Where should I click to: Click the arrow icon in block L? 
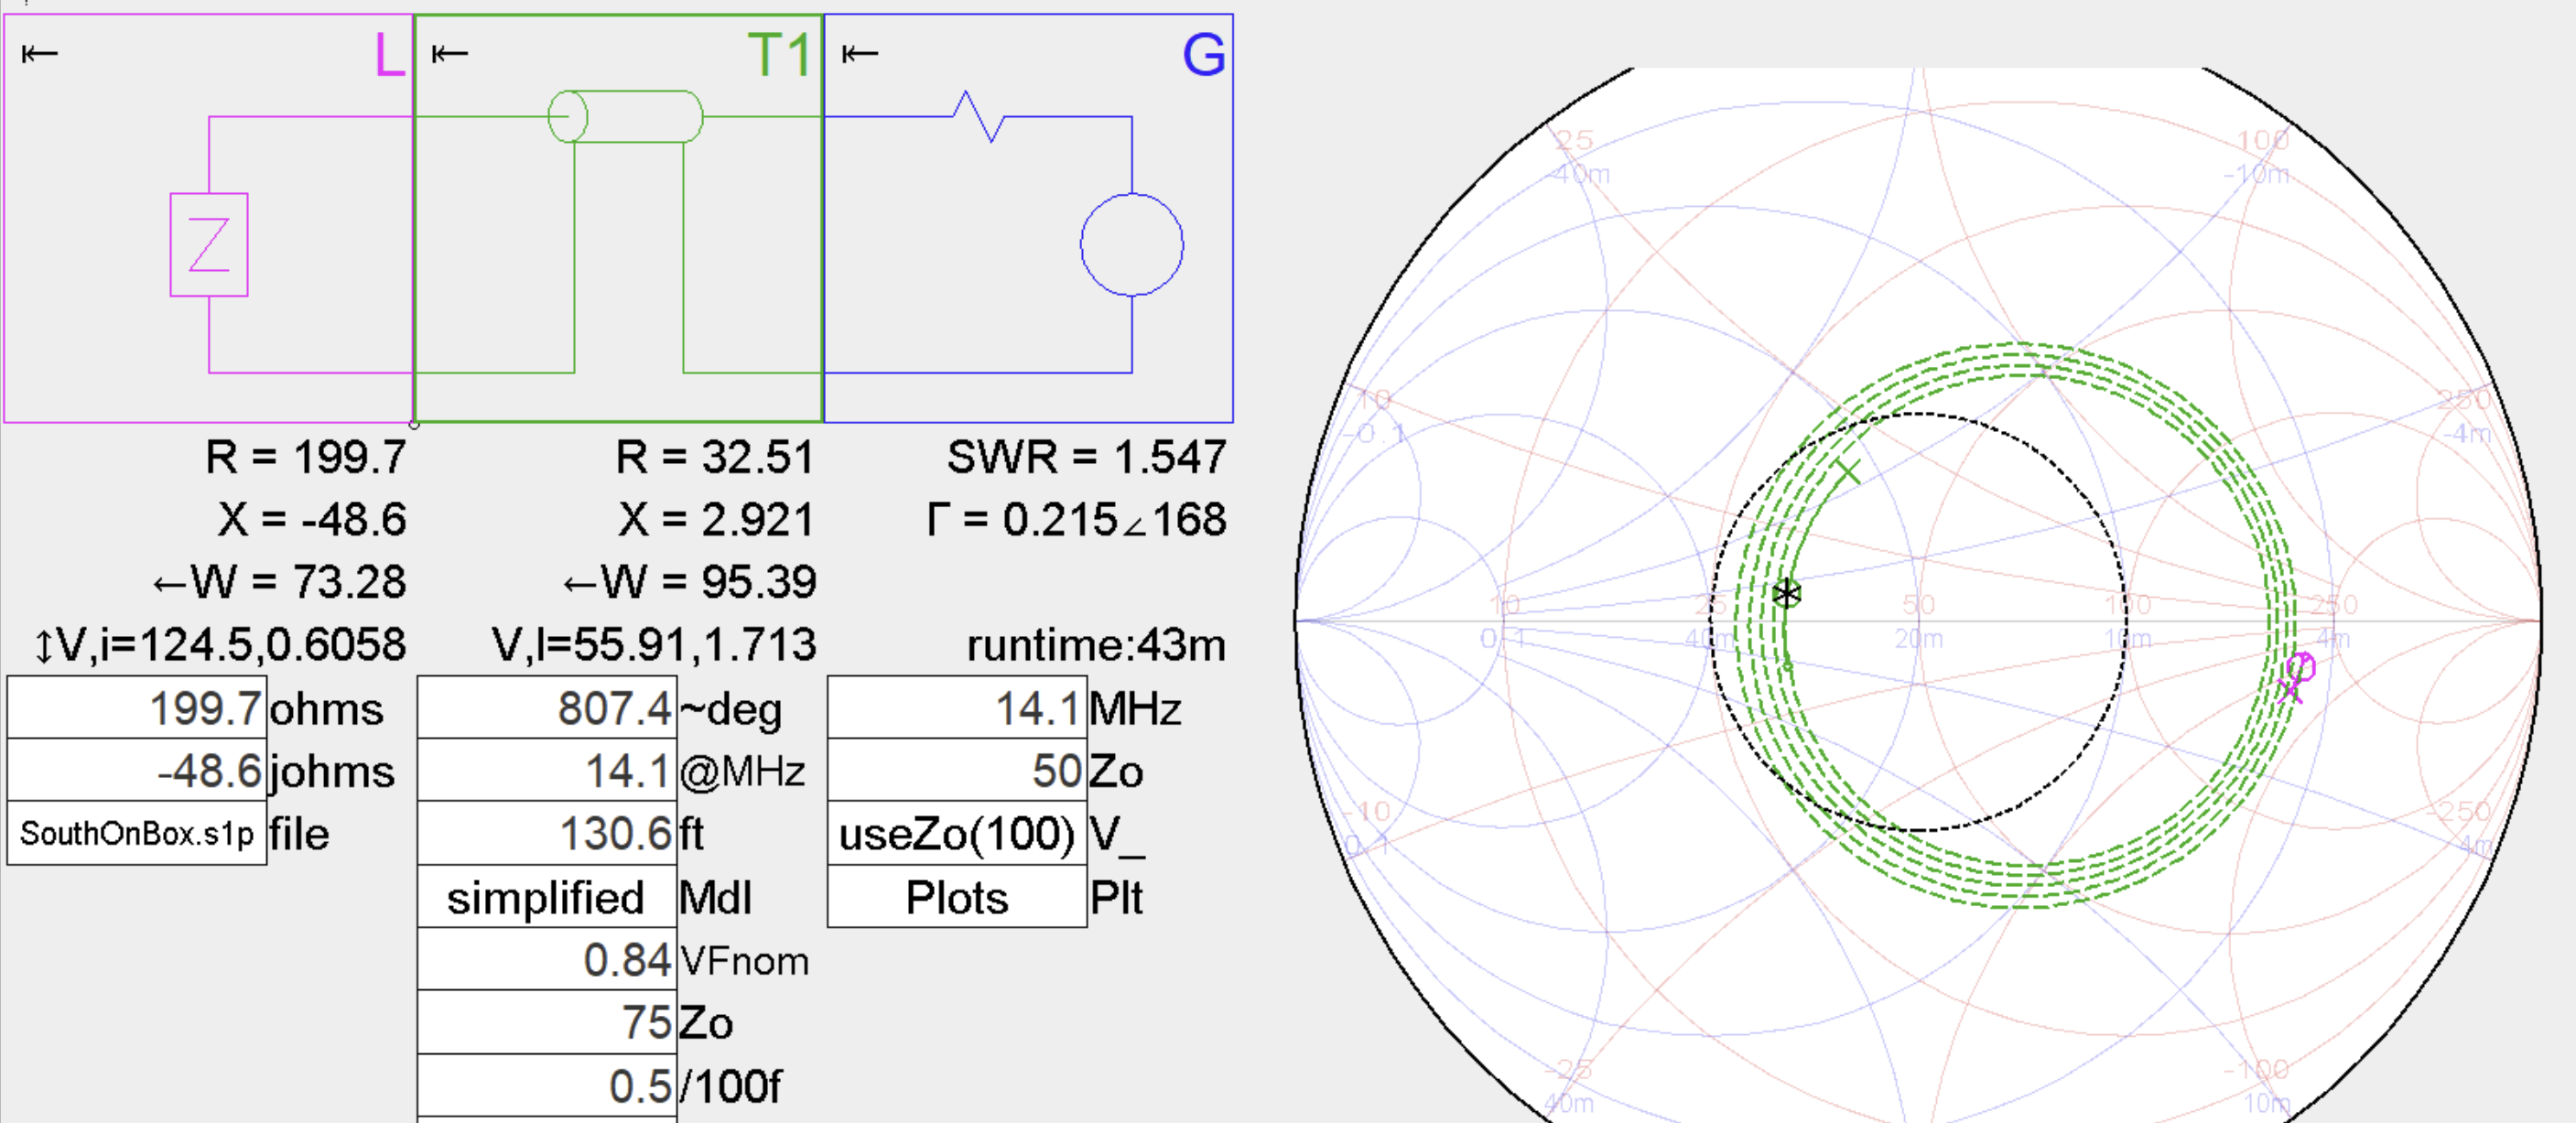[x=39, y=53]
